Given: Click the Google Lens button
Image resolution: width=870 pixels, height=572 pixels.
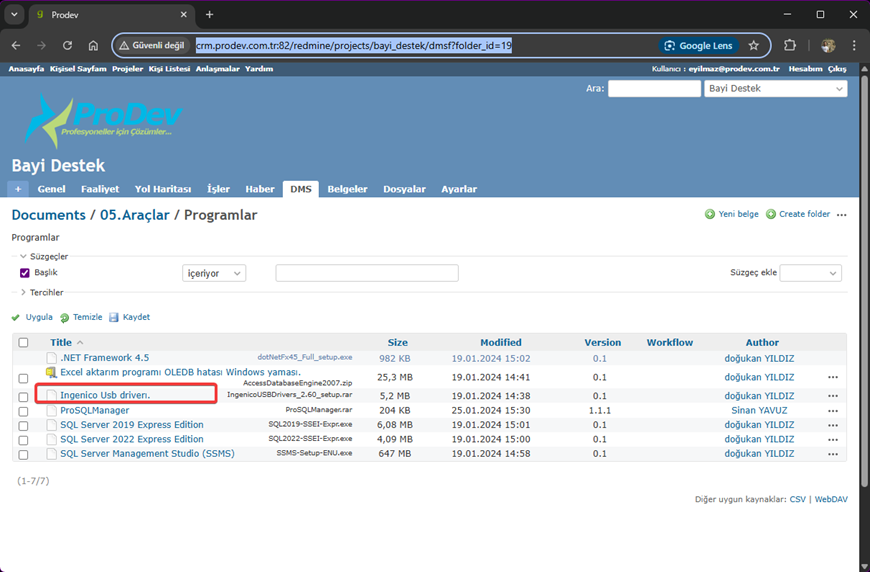Looking at the screenshot, I should (x=699, y=45).
